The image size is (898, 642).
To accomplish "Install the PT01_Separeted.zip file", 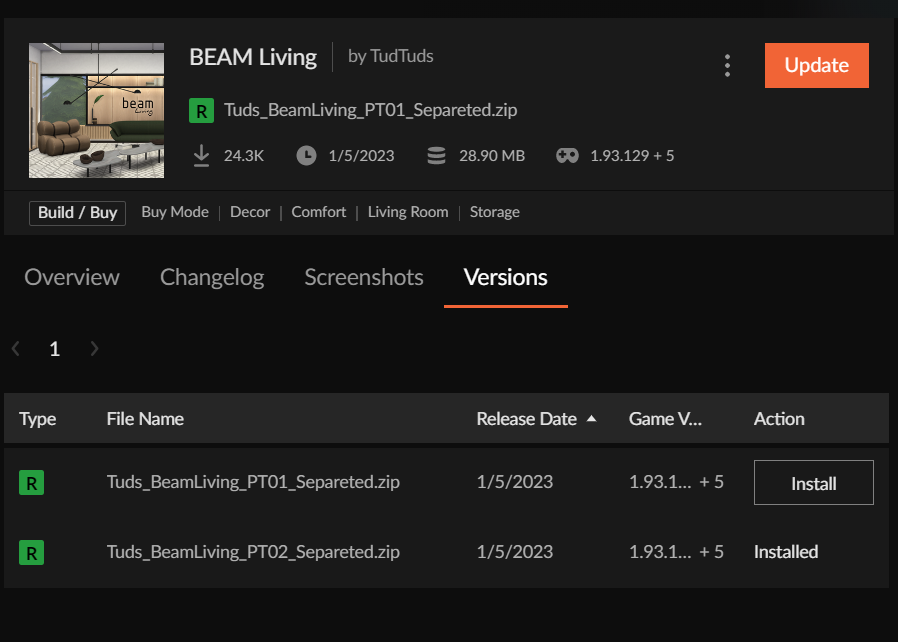I will pos(813,484).
